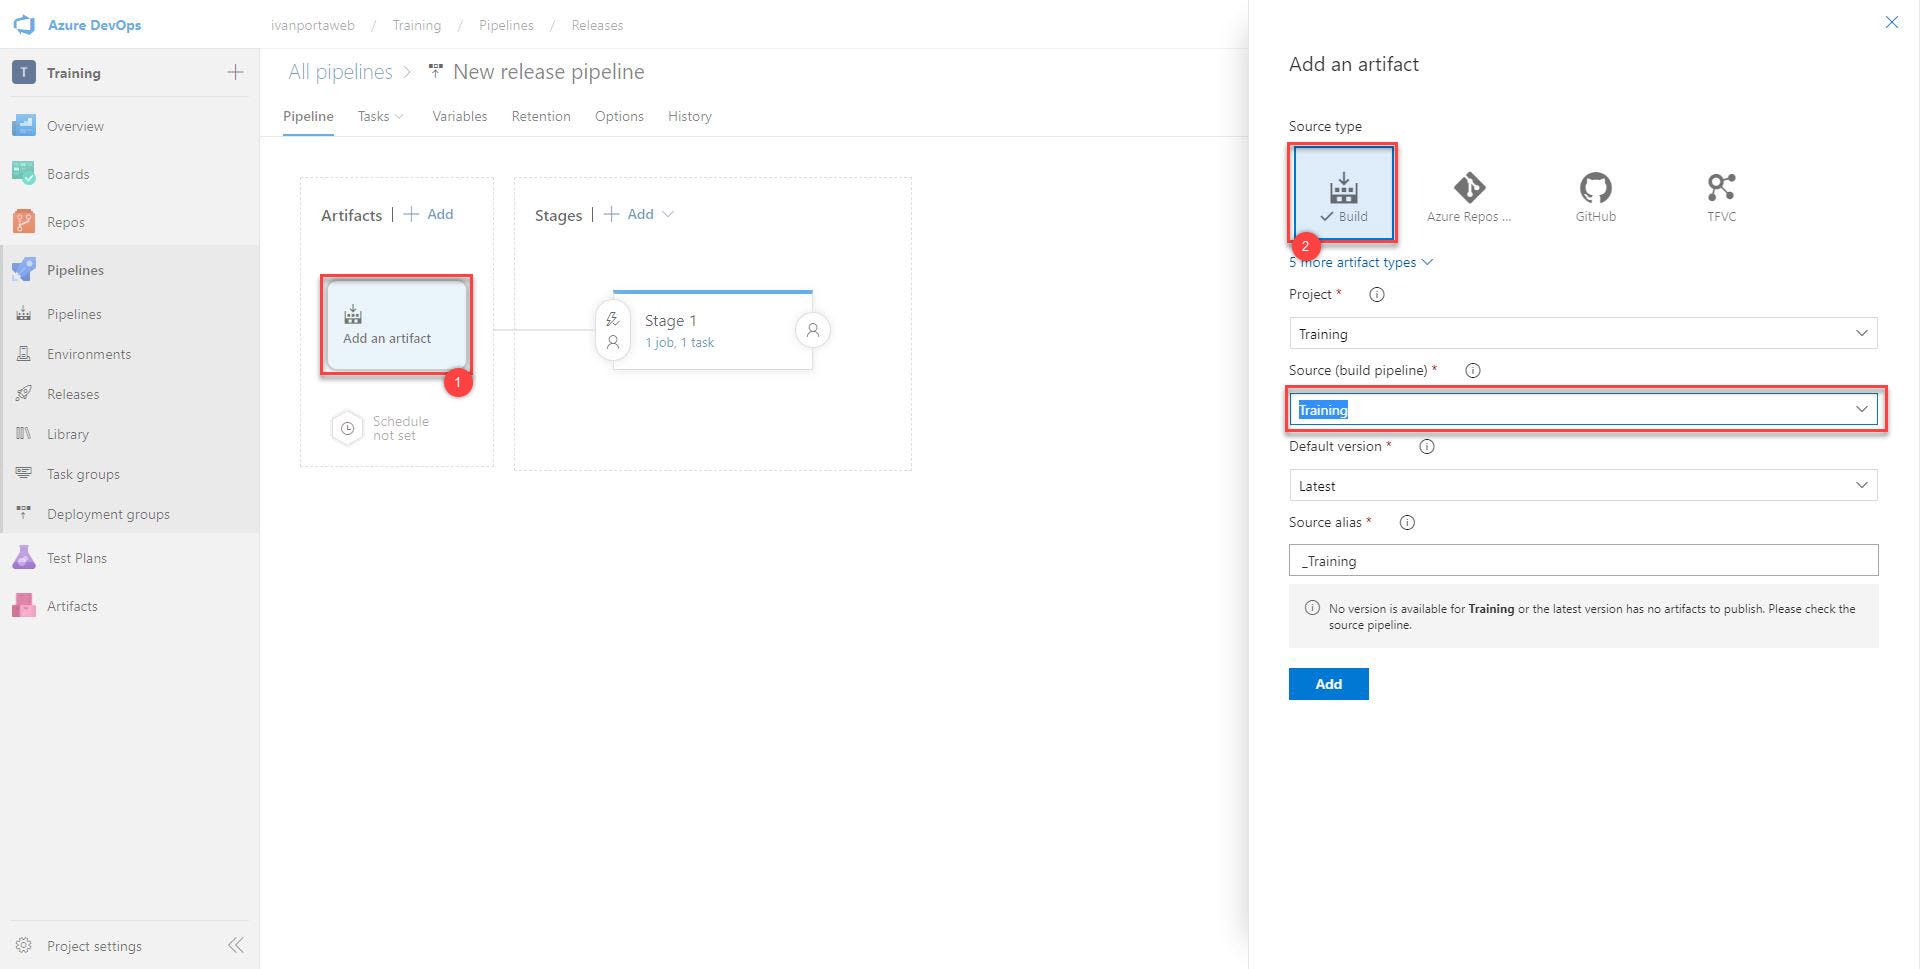Viewport: 1920px width, 969px height.
Task: Open the Default version dropdown
Action: [x=1581, y=485]
